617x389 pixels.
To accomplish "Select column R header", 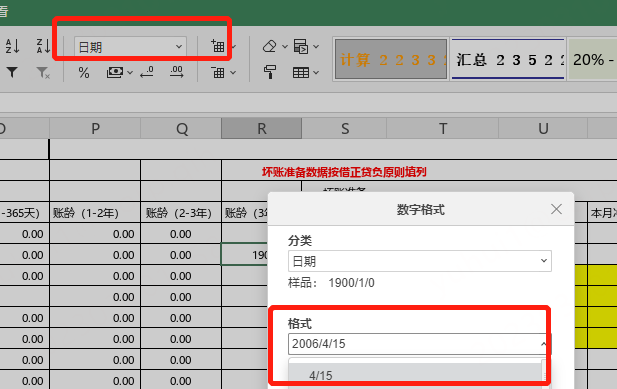I will tap(262, 128).
